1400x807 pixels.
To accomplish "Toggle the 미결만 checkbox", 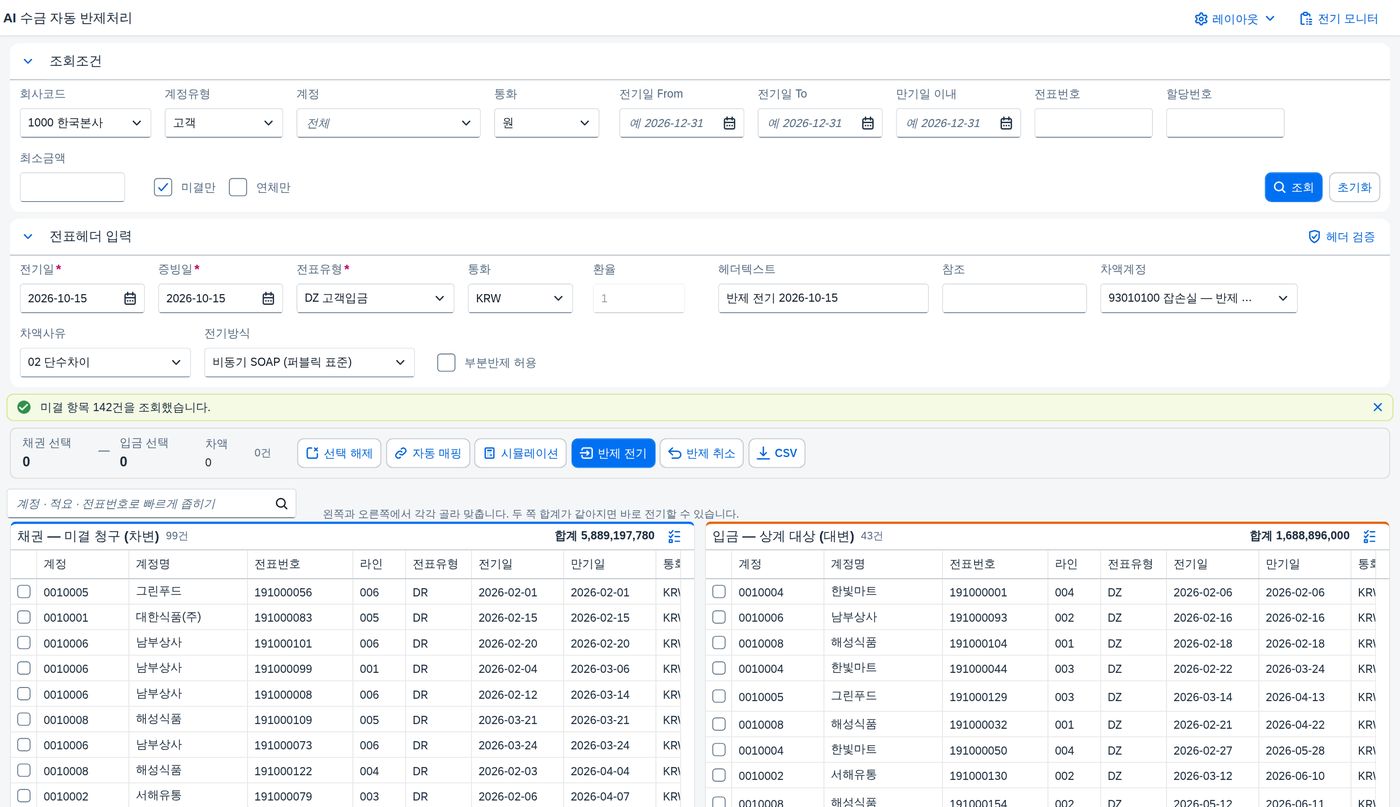I will 163,187.
